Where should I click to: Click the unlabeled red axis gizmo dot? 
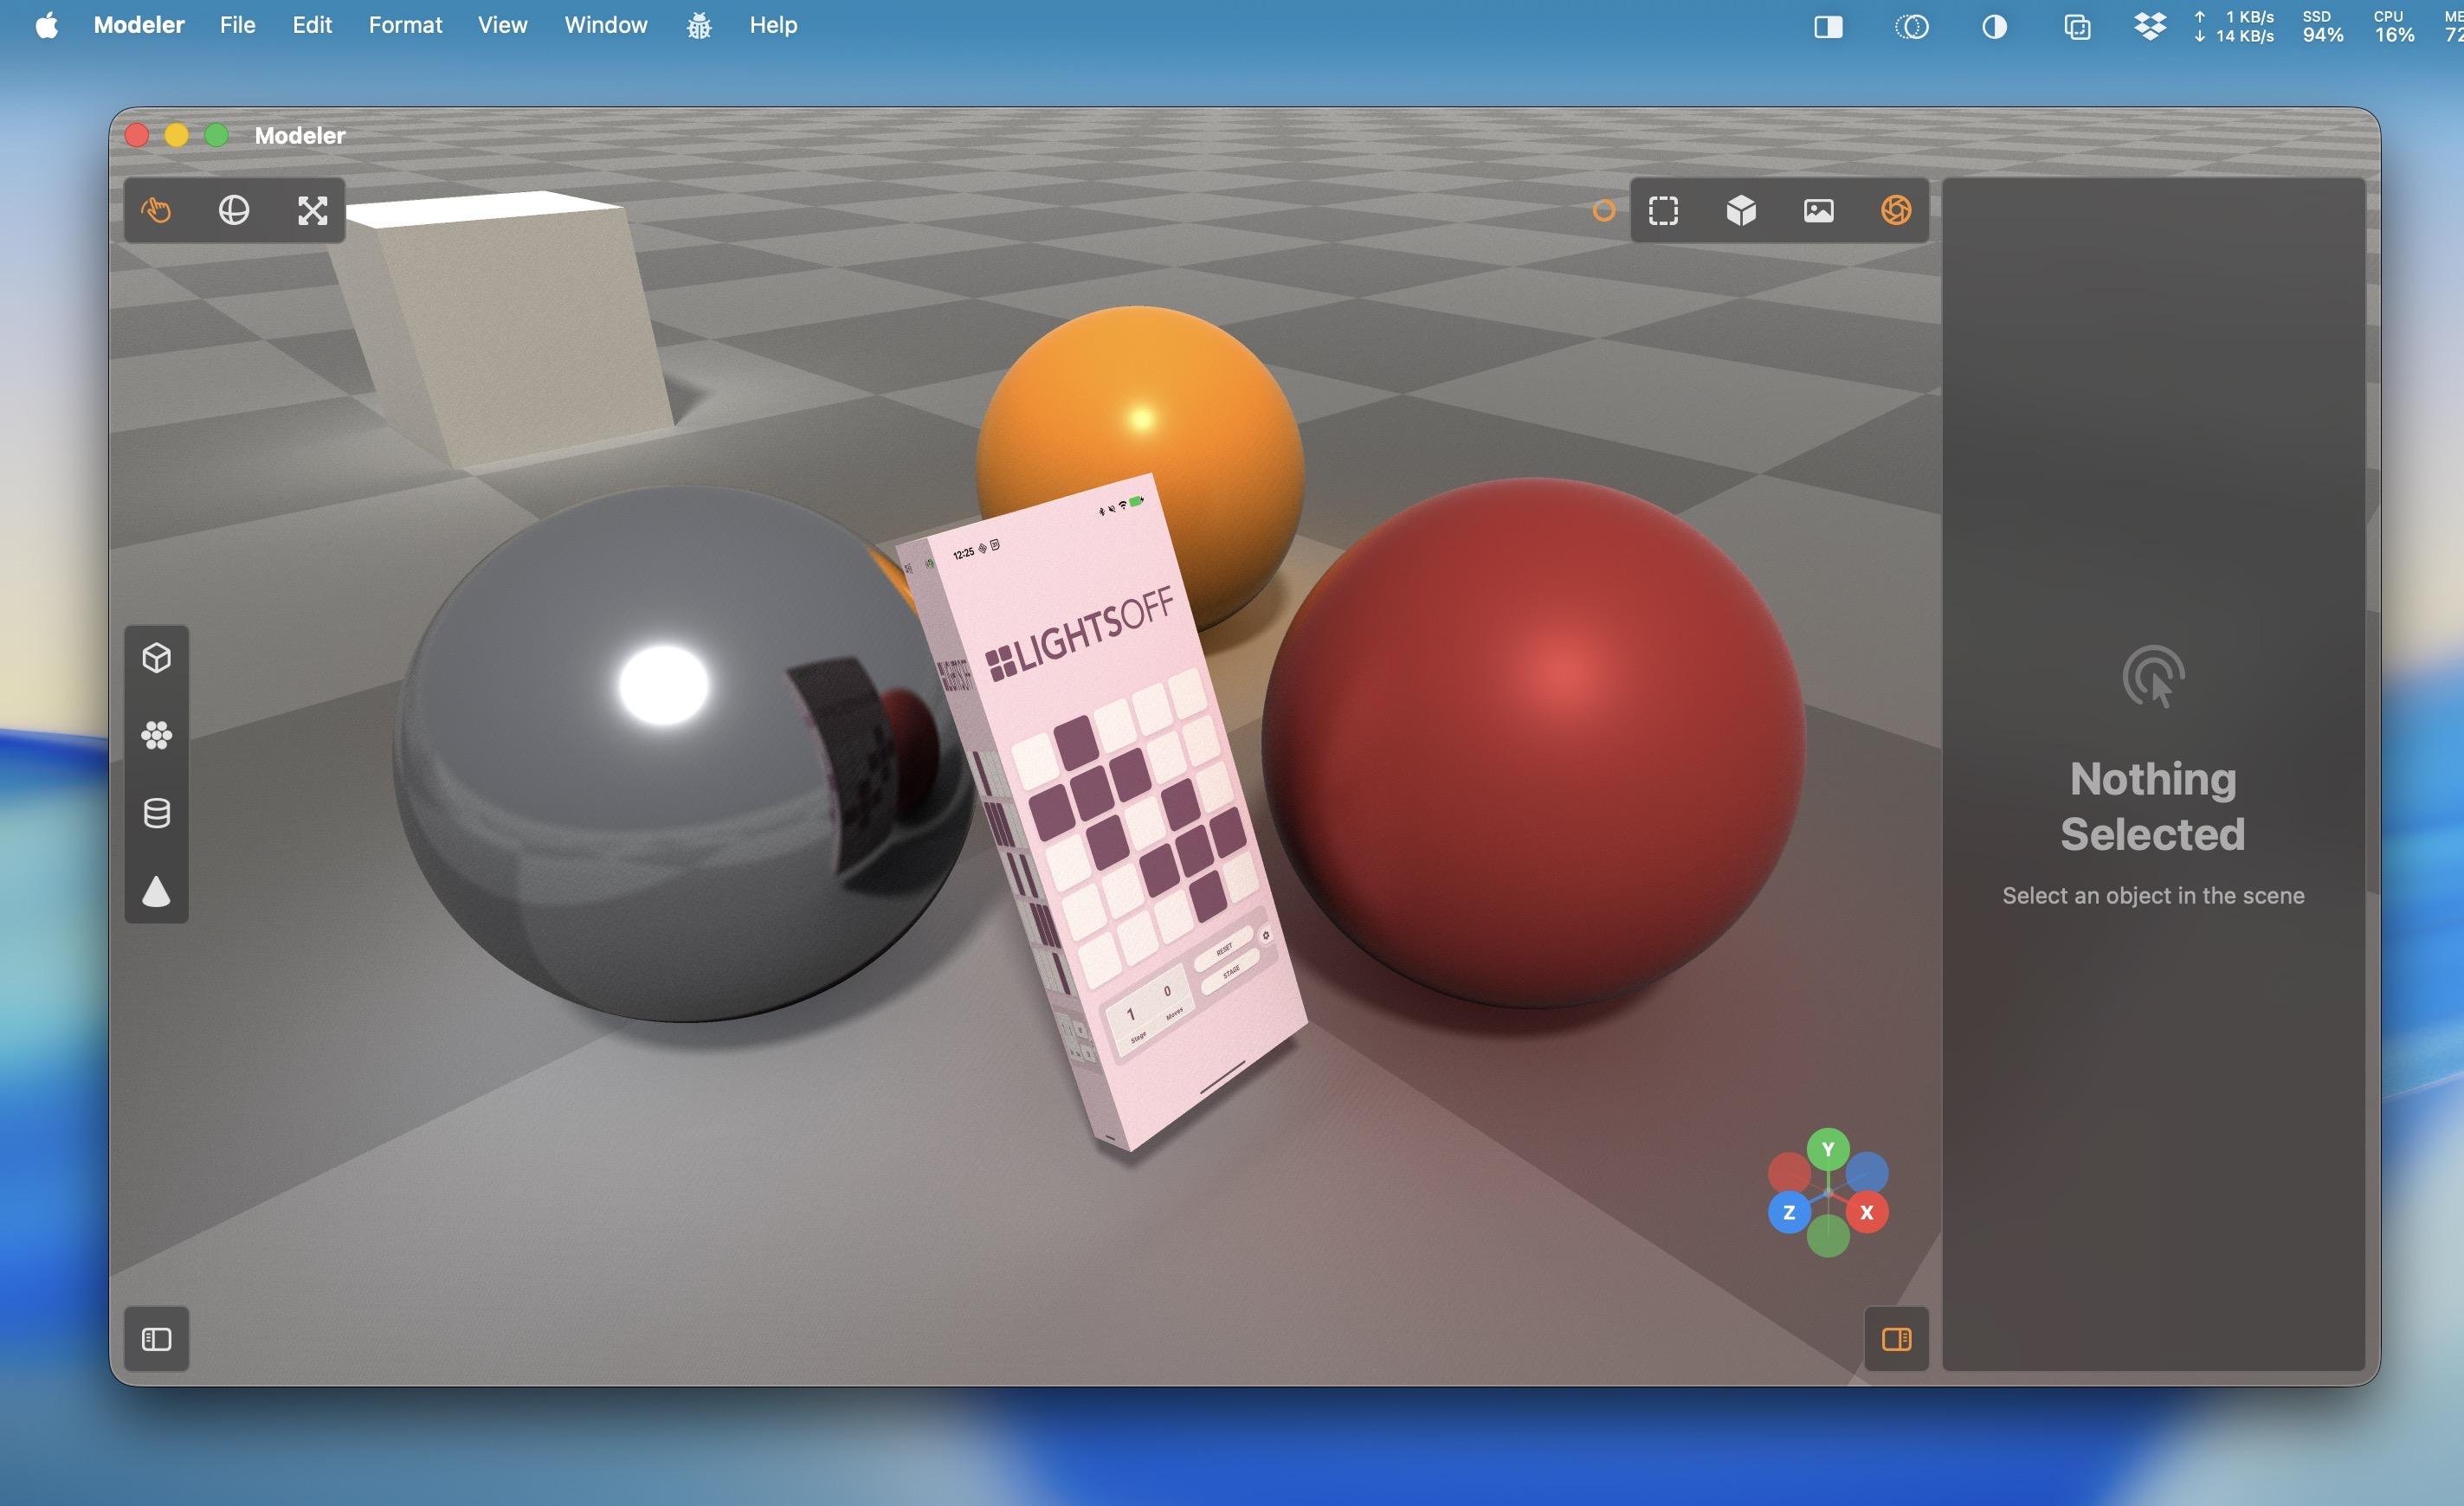pyautogui.click(x=1788, y=1173)
